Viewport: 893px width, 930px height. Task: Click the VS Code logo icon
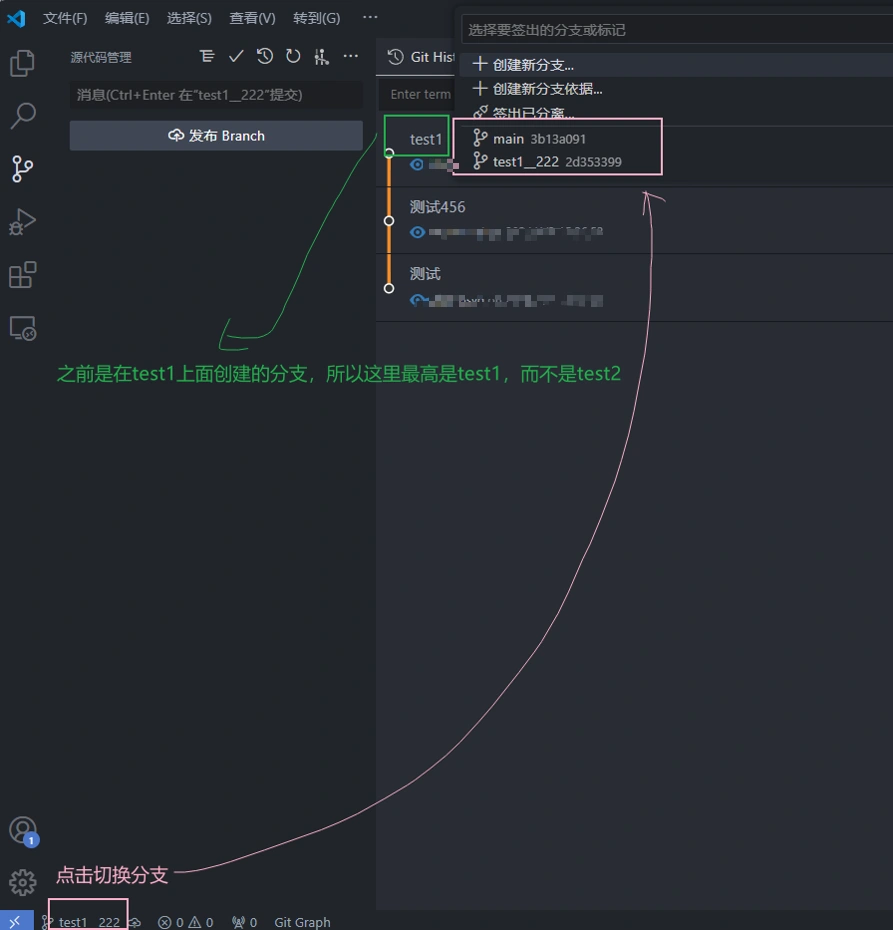point(16,18)
